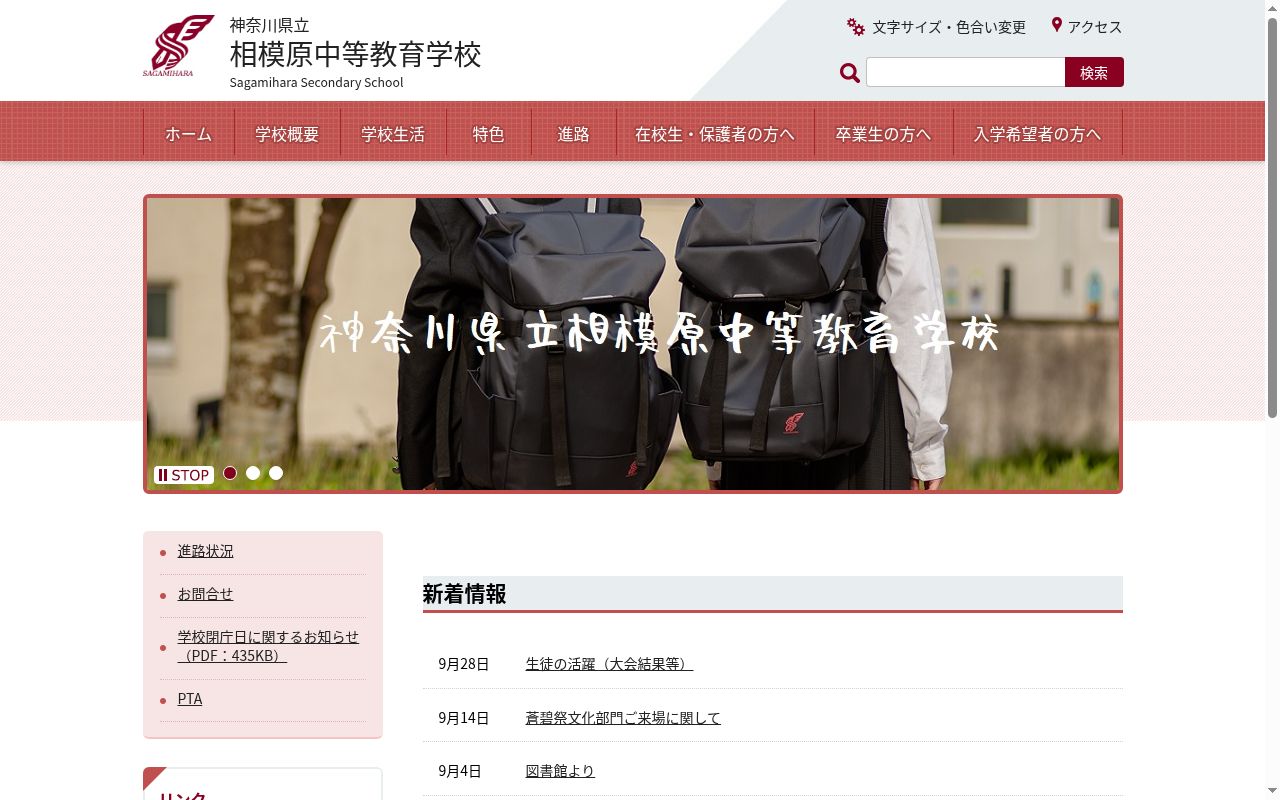Open 学校閉庁日に関するお知らせ PDF link
Image resolution: width=1280 pixels, height=800 pixels.
(268, 646)
